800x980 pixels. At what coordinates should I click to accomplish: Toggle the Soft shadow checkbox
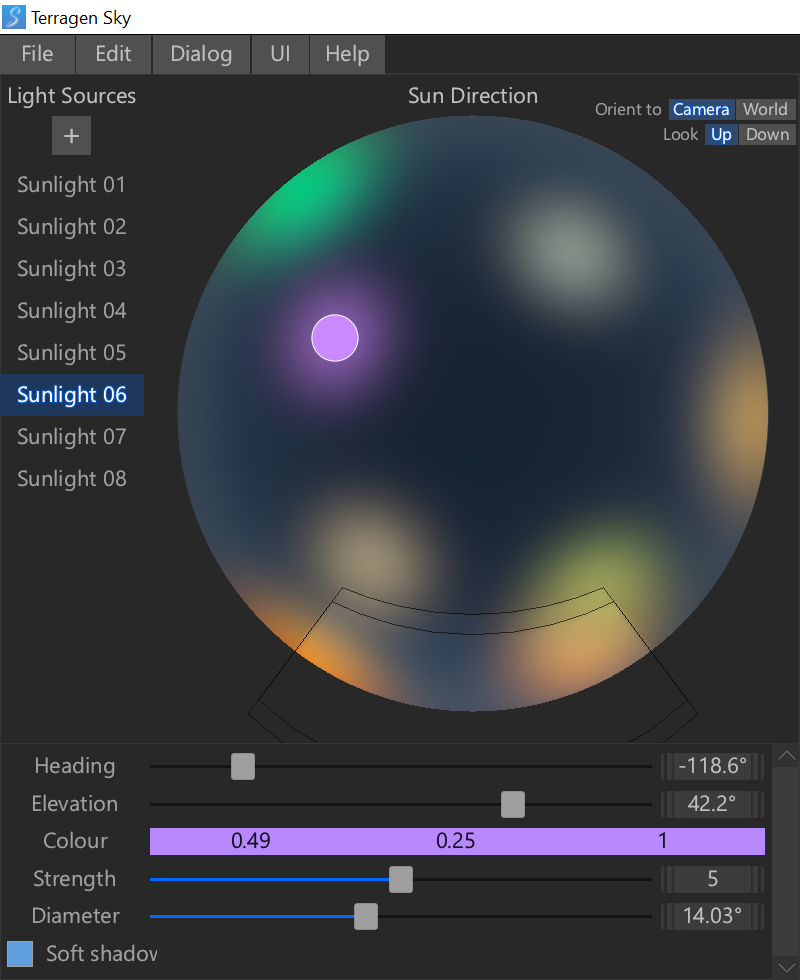20,953
